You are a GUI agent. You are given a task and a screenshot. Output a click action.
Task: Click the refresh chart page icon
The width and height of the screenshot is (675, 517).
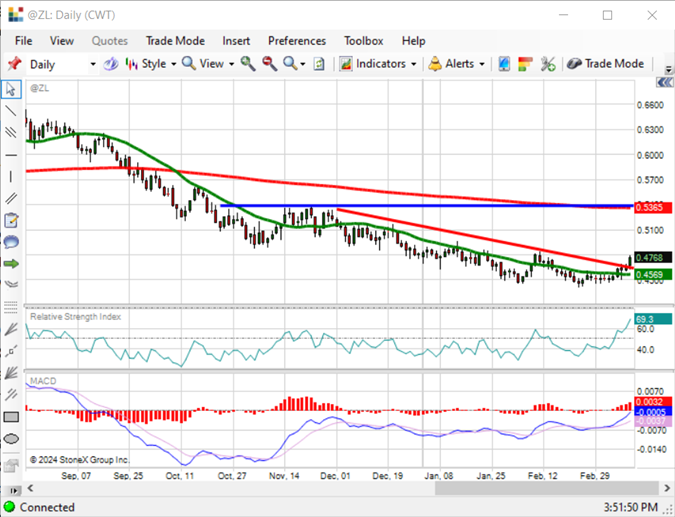[319, 64]
